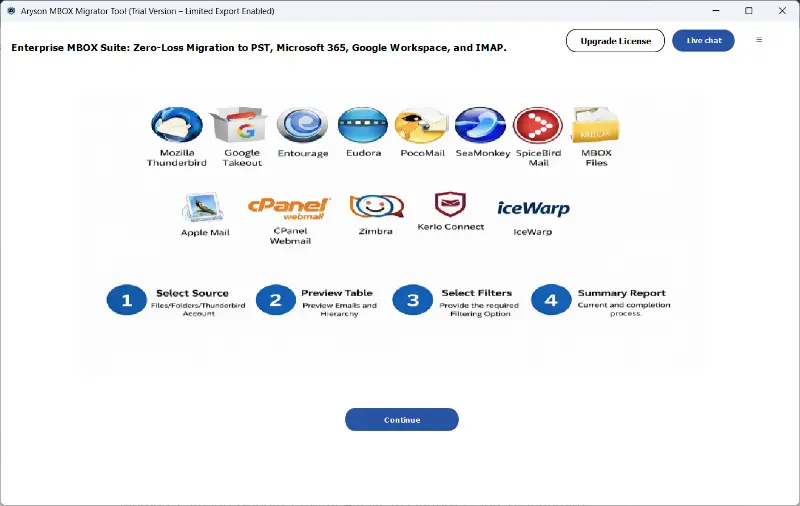
Task: Minimize the Aryson MBOX Migrator window
Action: (716, 11)
